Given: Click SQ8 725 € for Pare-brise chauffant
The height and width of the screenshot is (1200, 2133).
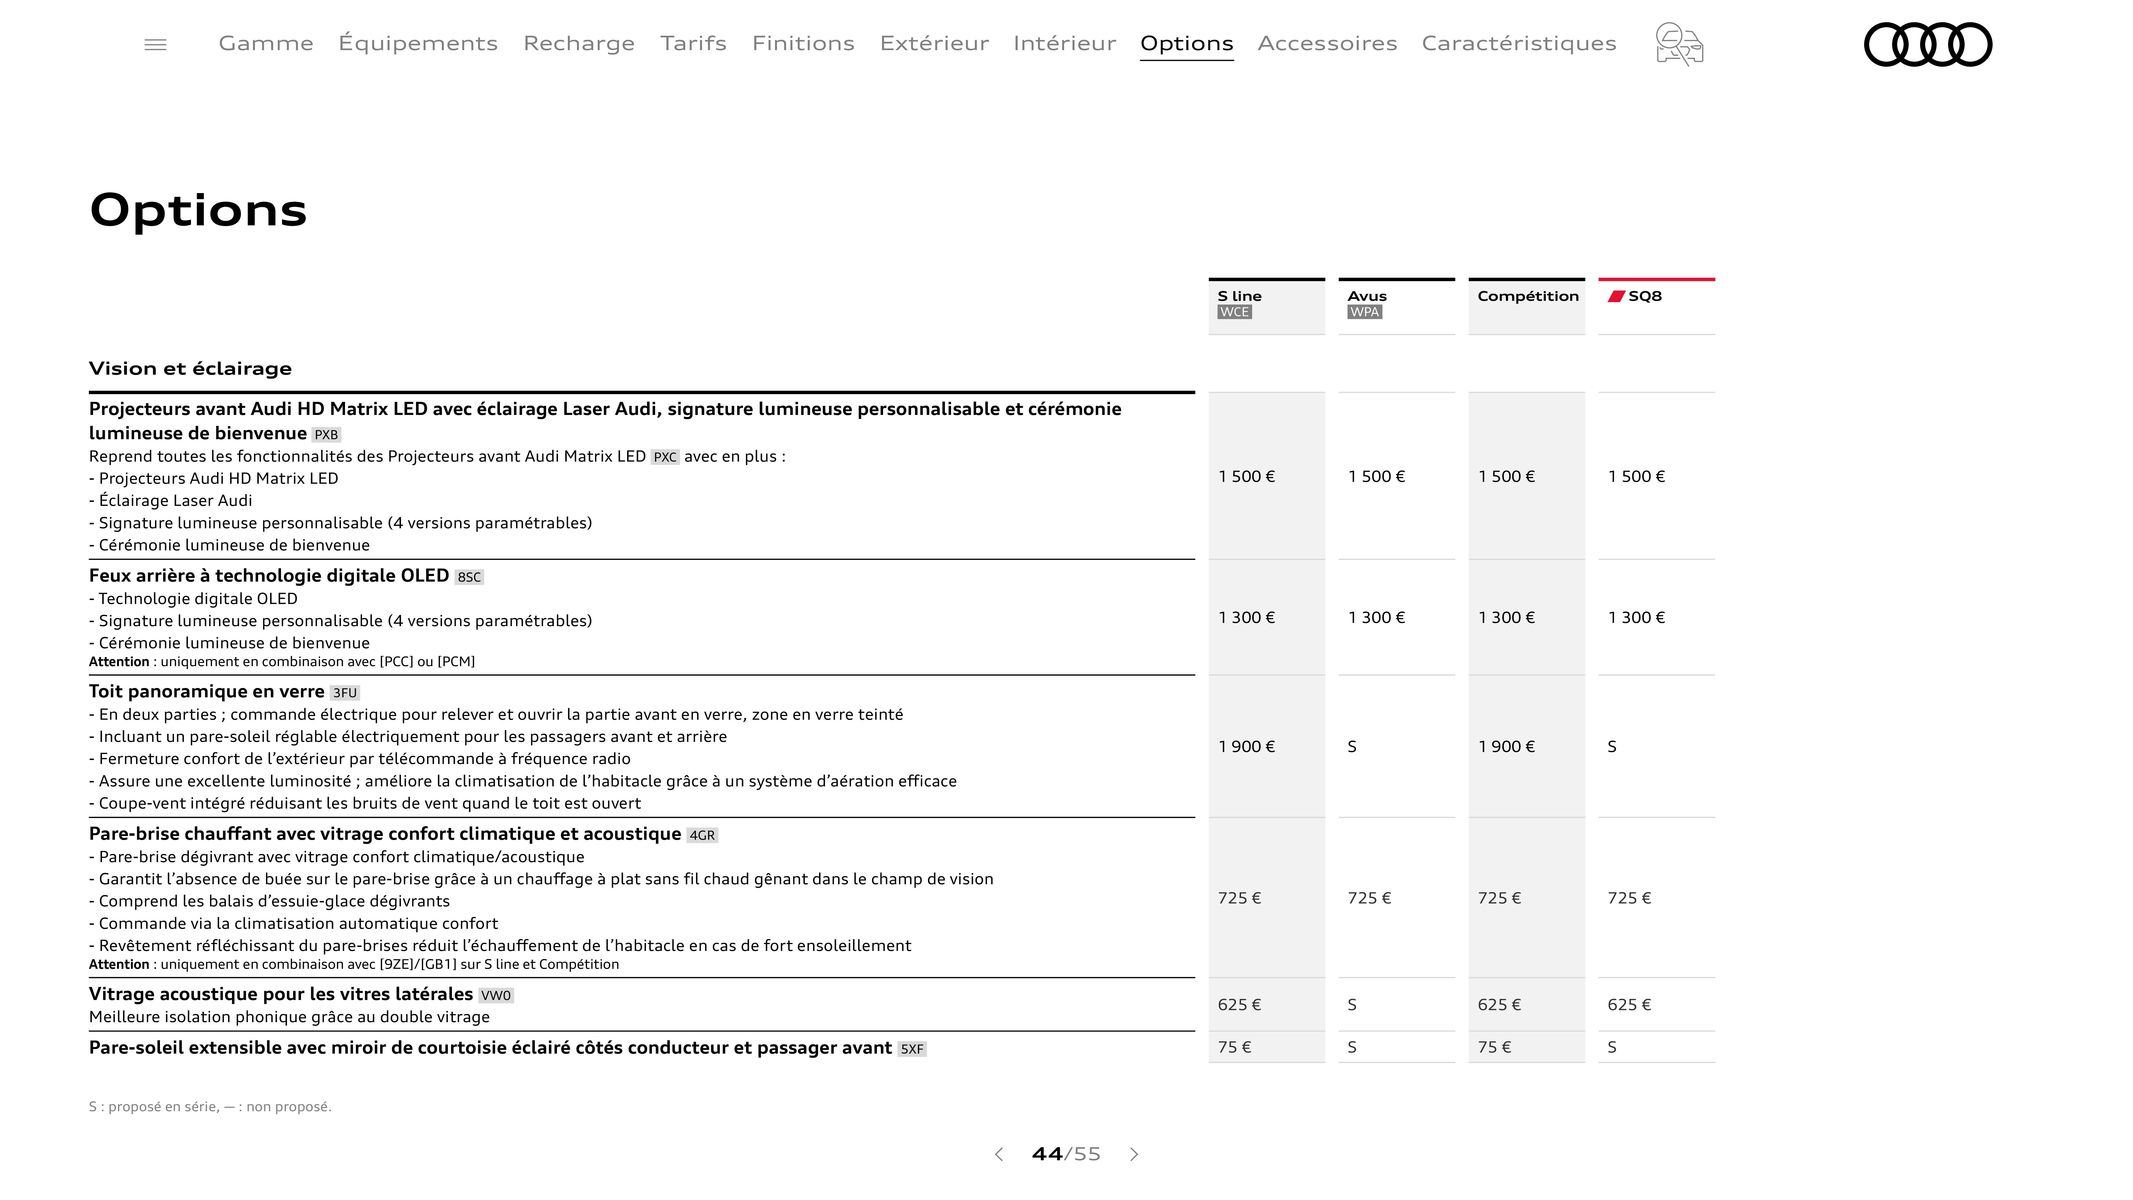Looking at the screenshot, I should tap(1630, 899).
